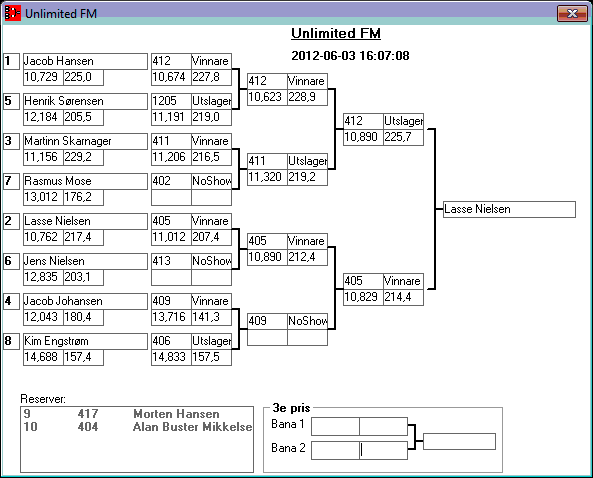593x478 pixels.
Task: Click the first Bana 1 input field
Action: [335, 426]
